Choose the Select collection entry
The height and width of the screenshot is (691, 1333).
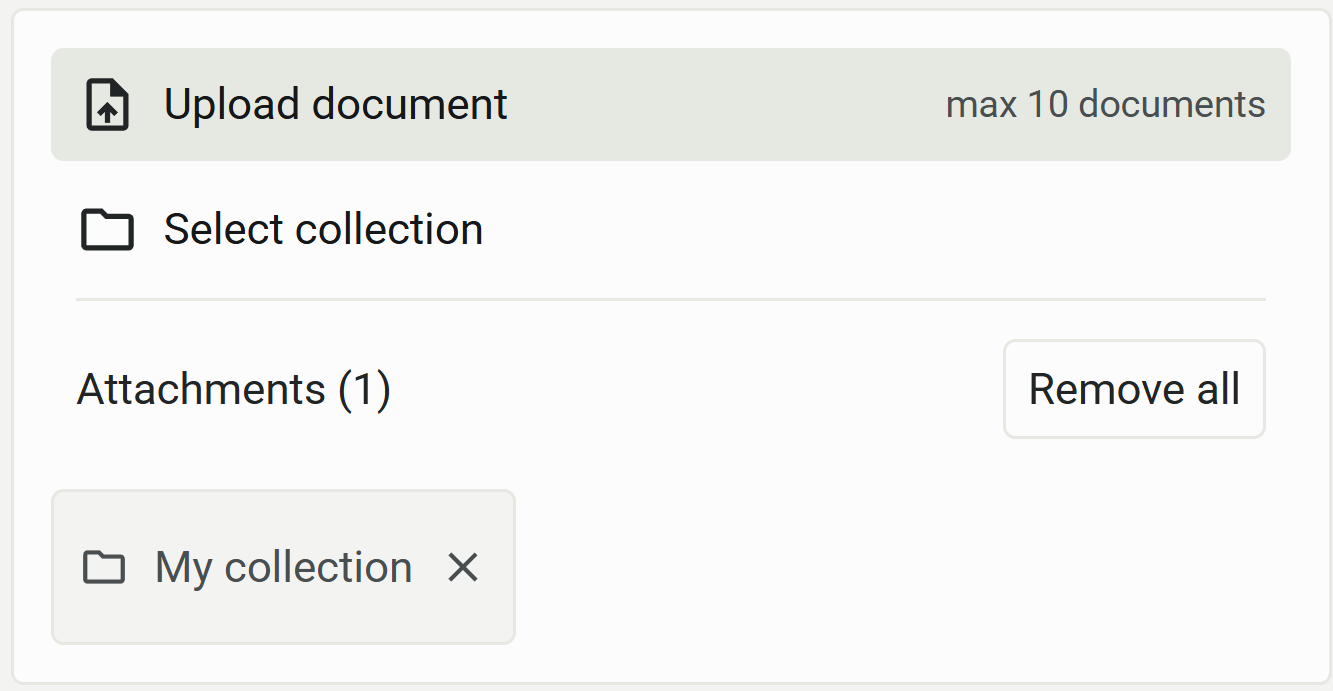pyautogui.click(x=324, y=229)
